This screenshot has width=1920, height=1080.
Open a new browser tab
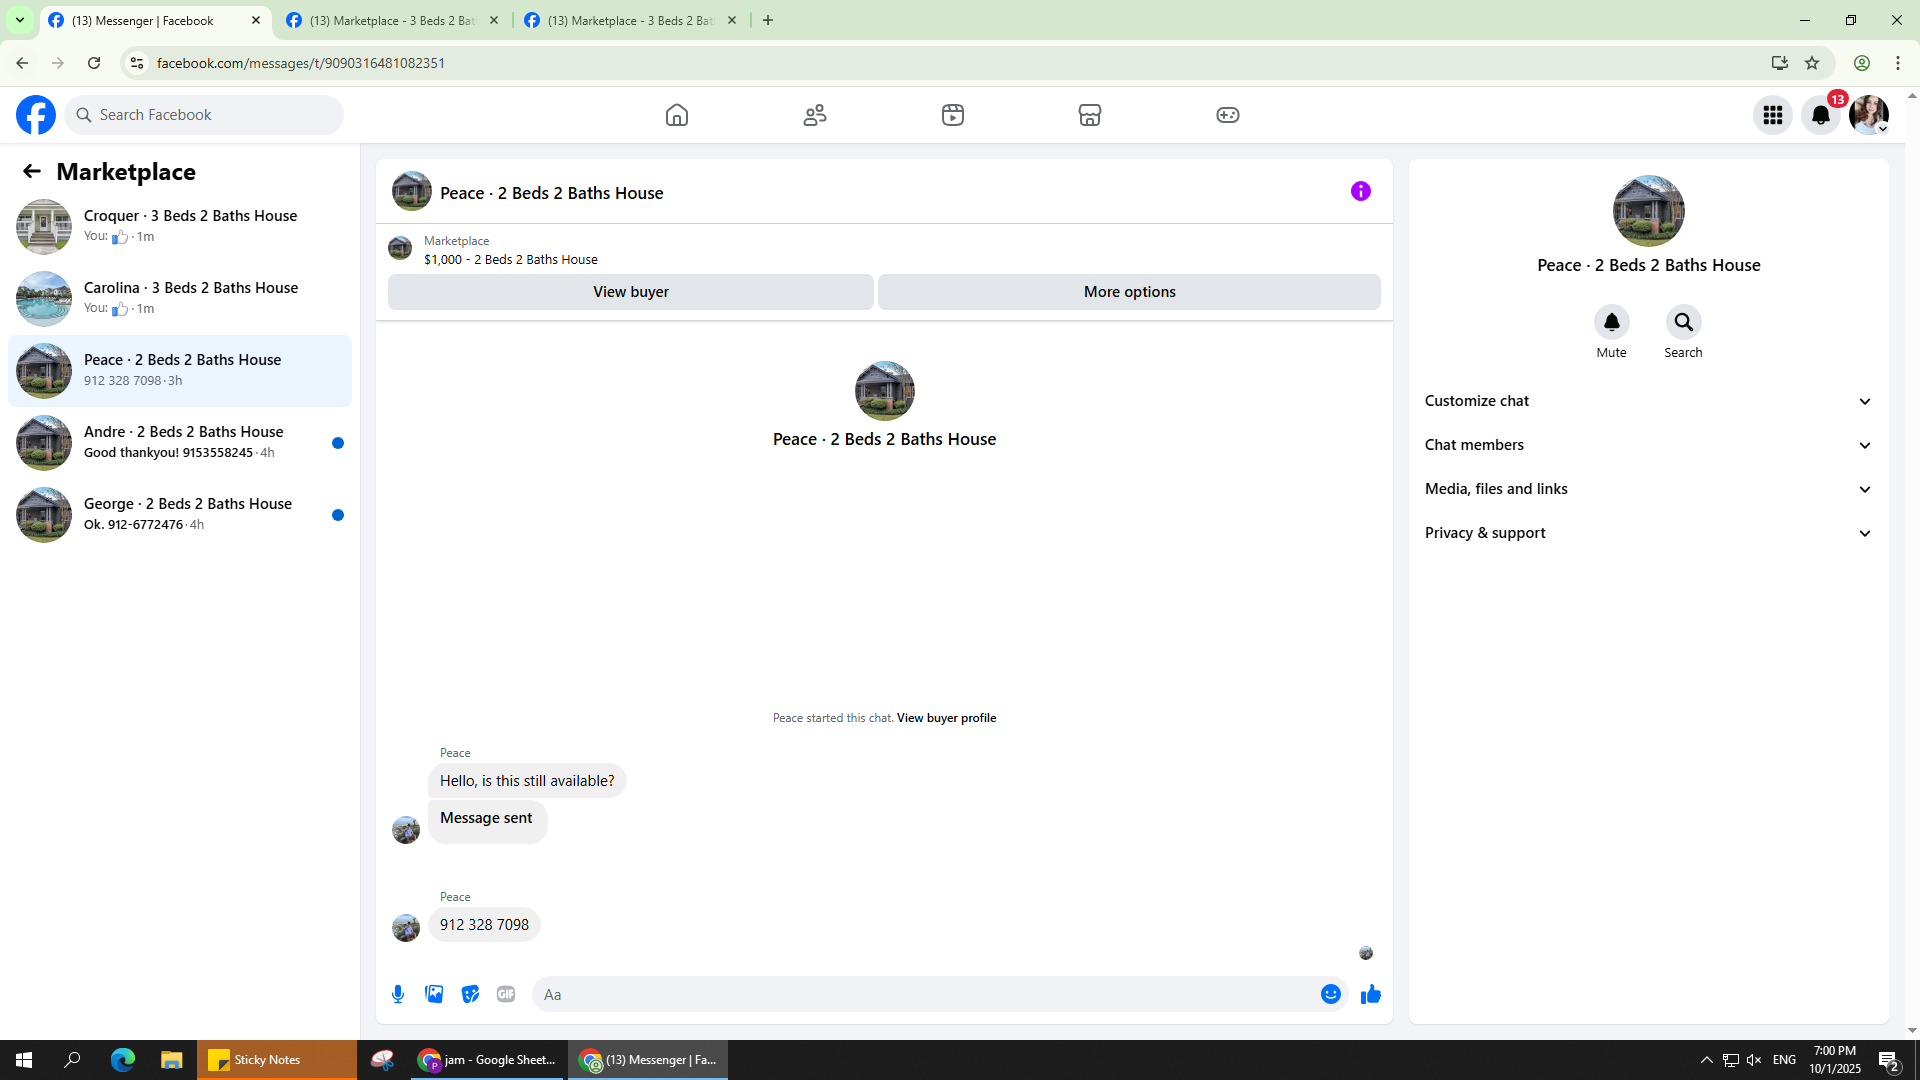click(x=768, y=20)
